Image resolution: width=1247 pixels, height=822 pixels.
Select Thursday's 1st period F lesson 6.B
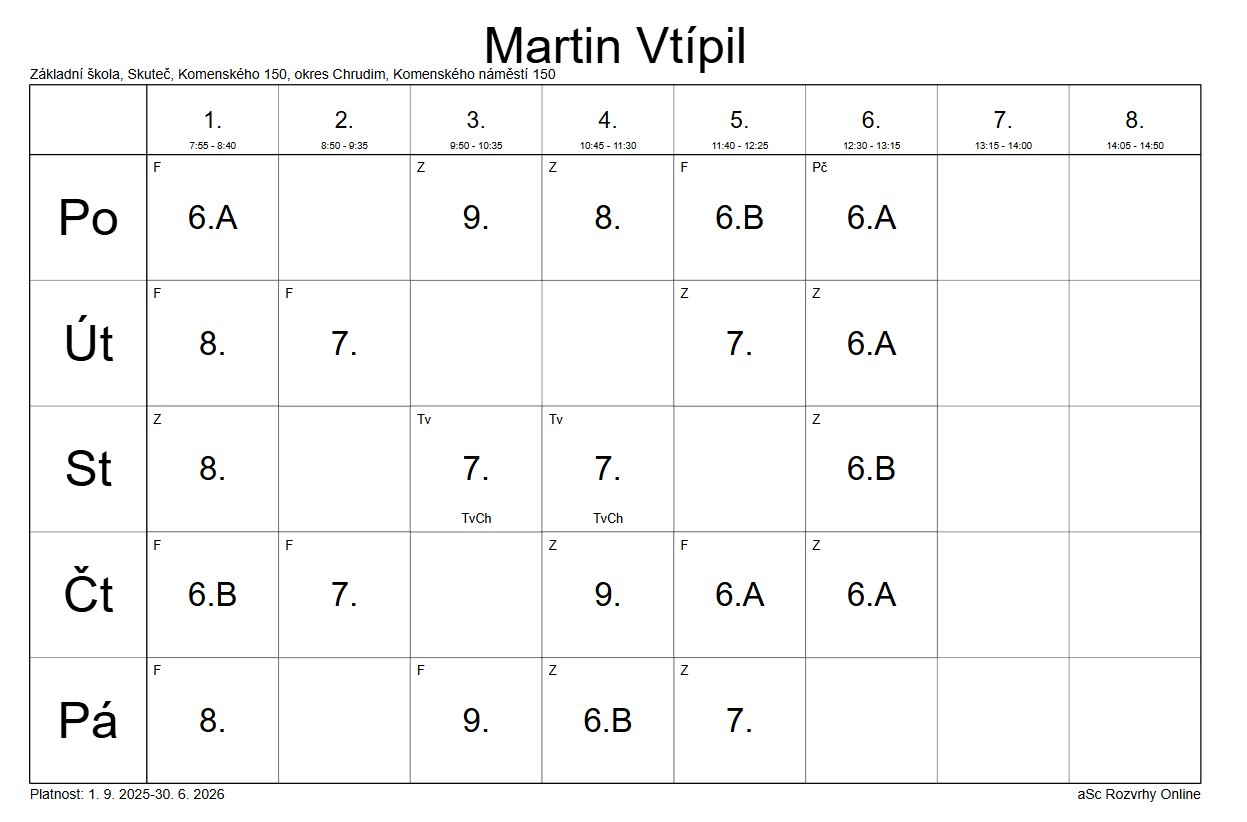coord(212,595)
